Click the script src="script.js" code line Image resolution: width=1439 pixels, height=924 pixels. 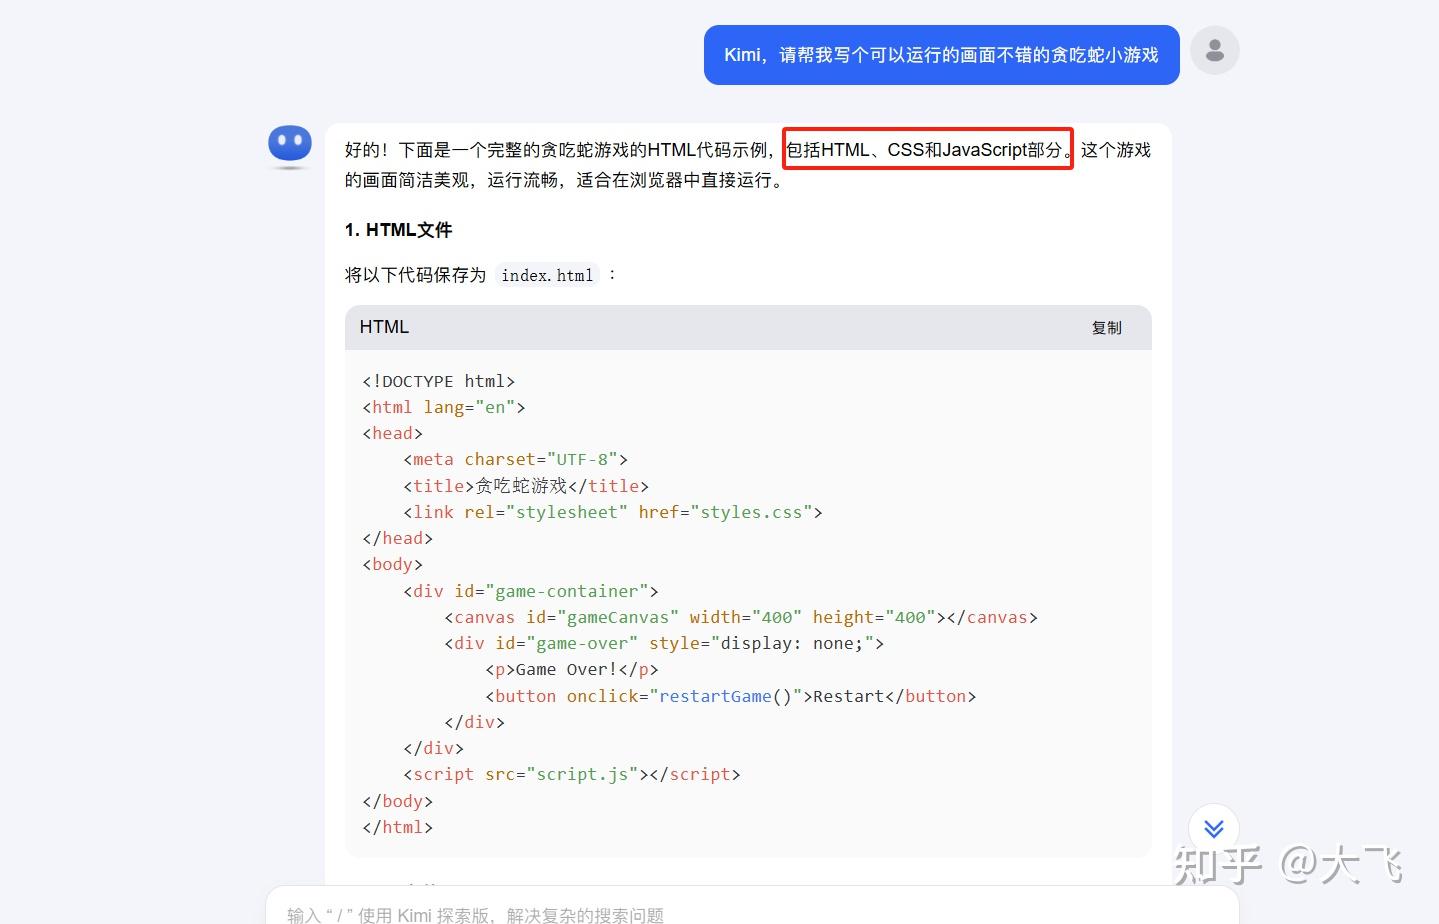pos(572,774)
